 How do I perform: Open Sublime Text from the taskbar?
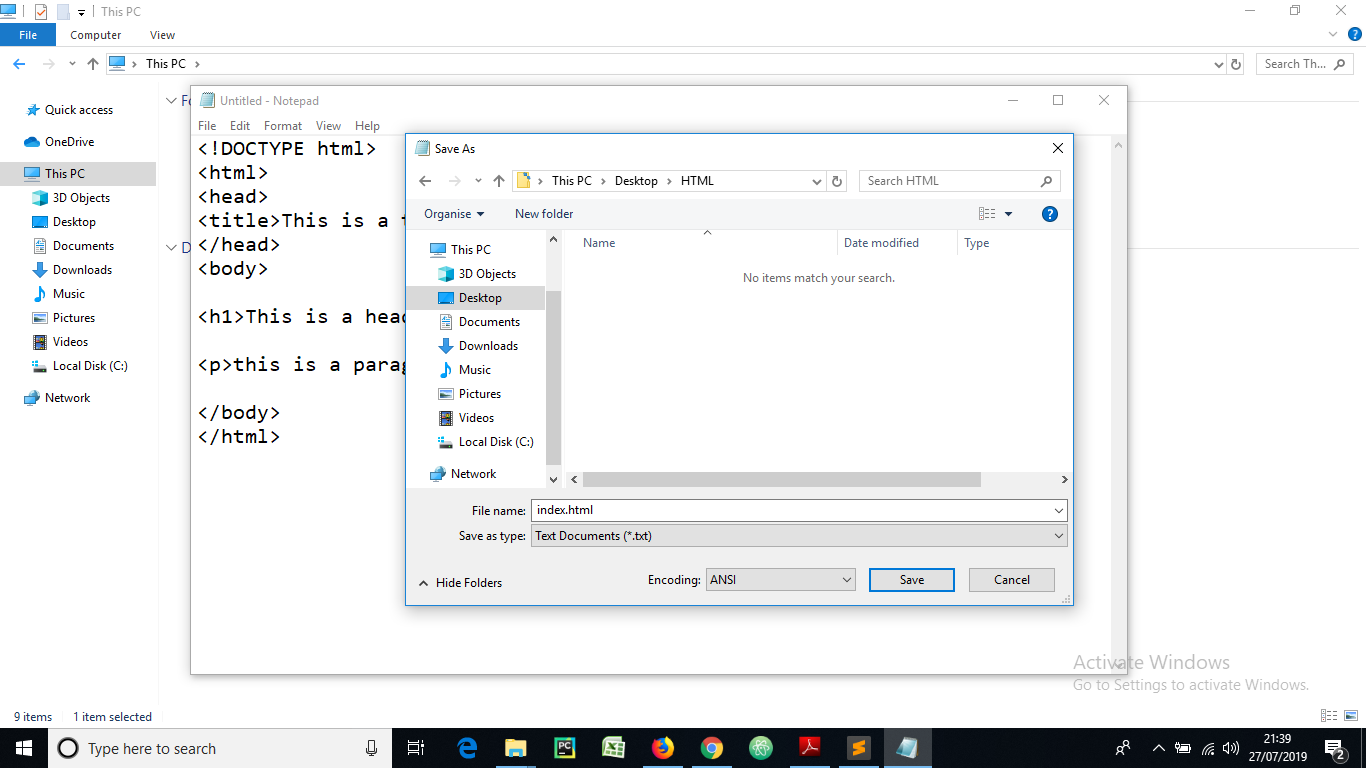tap(859, 748)
